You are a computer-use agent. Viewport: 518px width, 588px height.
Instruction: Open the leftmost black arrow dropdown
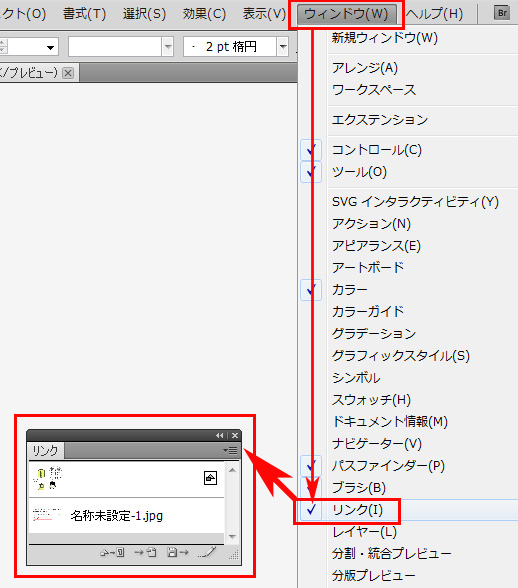pos(50,48)
